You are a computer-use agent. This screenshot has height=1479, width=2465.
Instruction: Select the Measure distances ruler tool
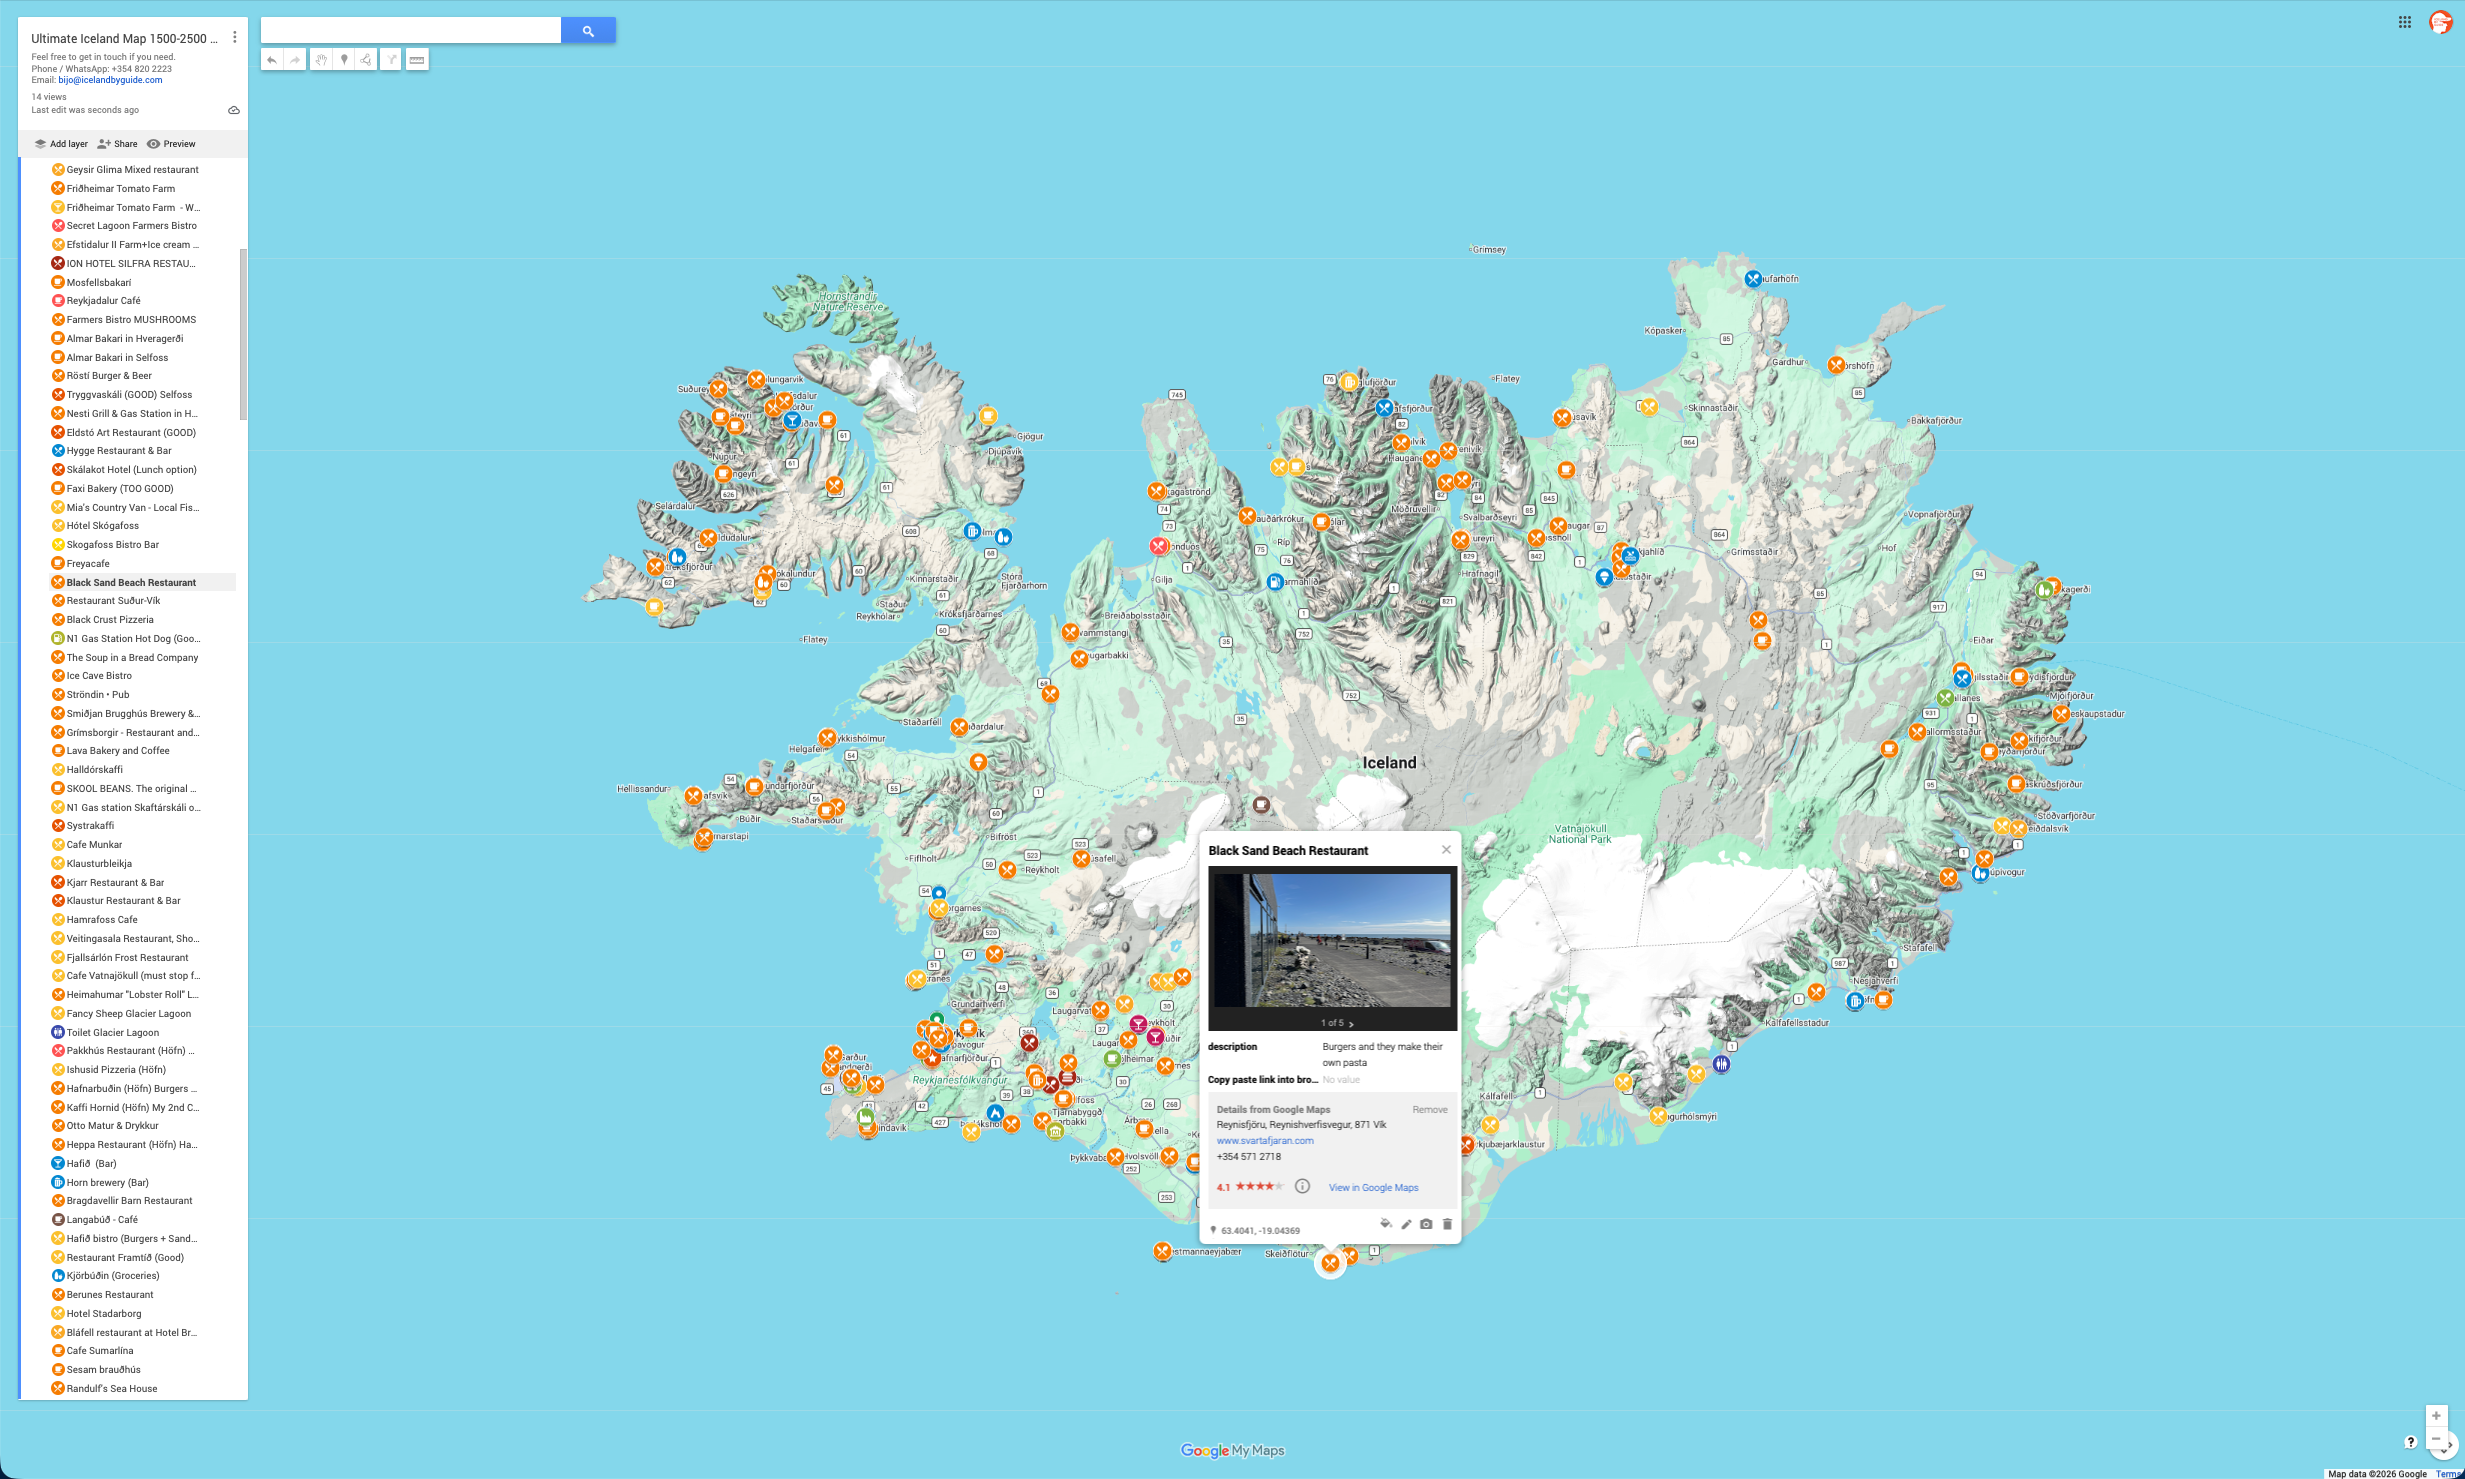pos(417,60)
